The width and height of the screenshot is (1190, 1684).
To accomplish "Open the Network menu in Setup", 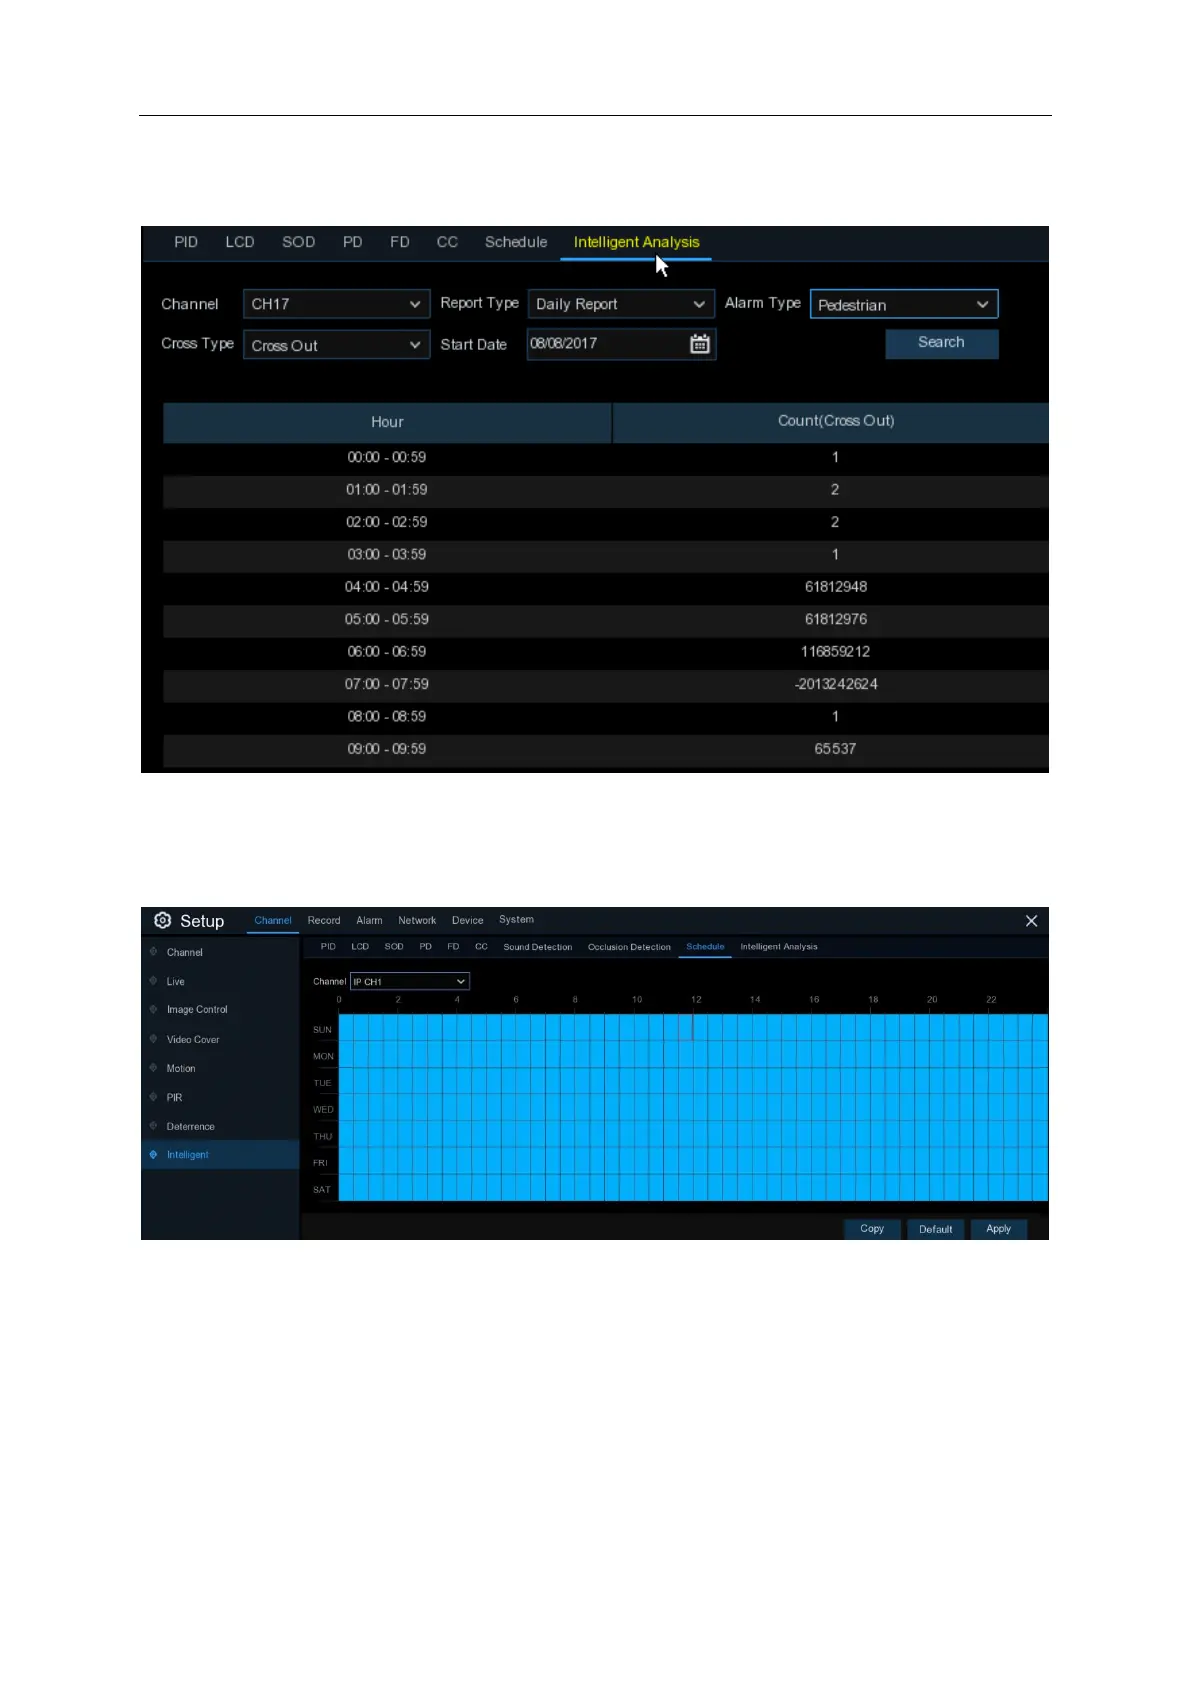I will coord(417,920).
